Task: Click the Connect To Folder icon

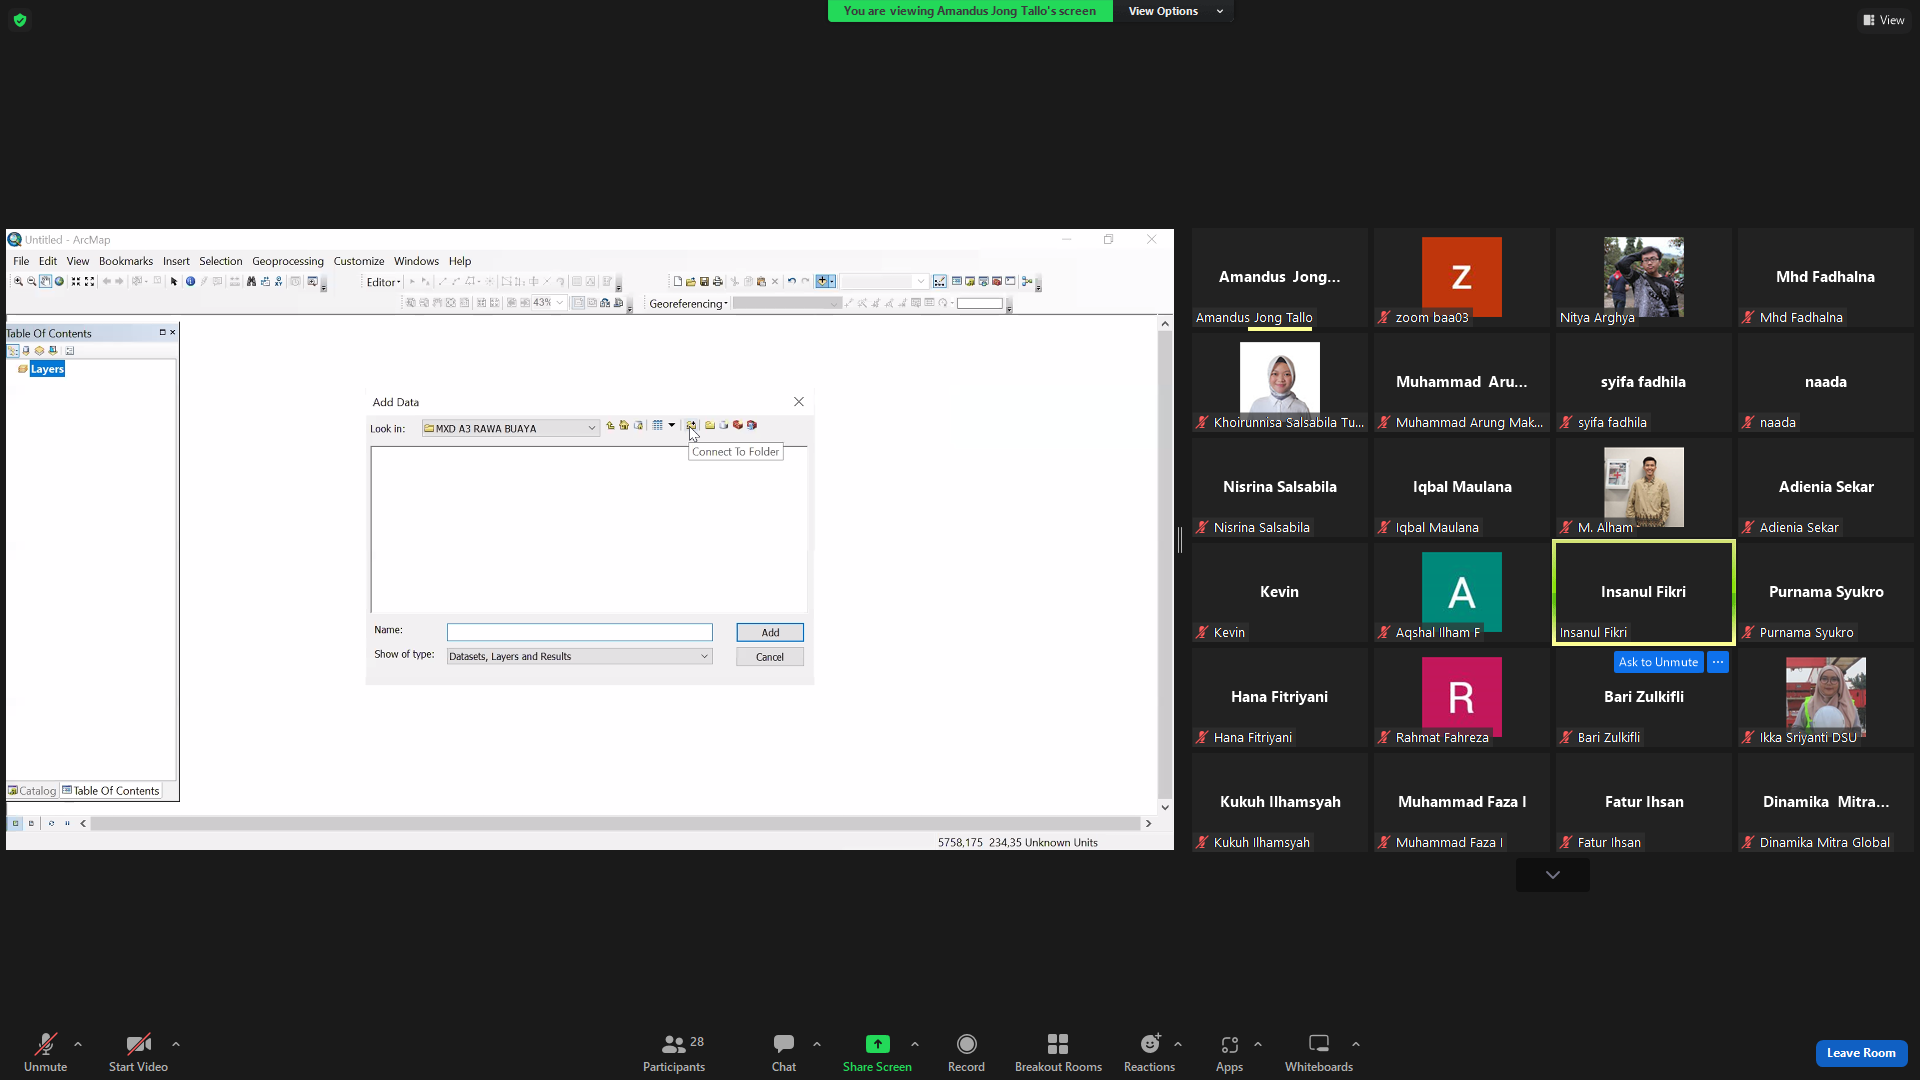Action: 691,426
